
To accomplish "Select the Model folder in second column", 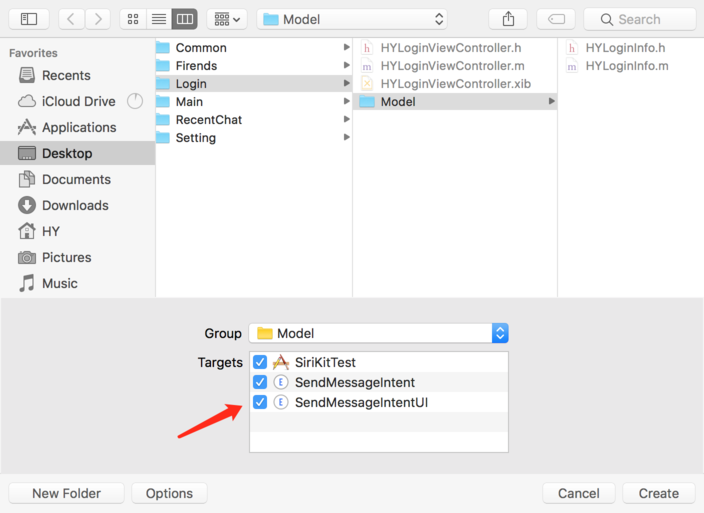I will [455, 101].
